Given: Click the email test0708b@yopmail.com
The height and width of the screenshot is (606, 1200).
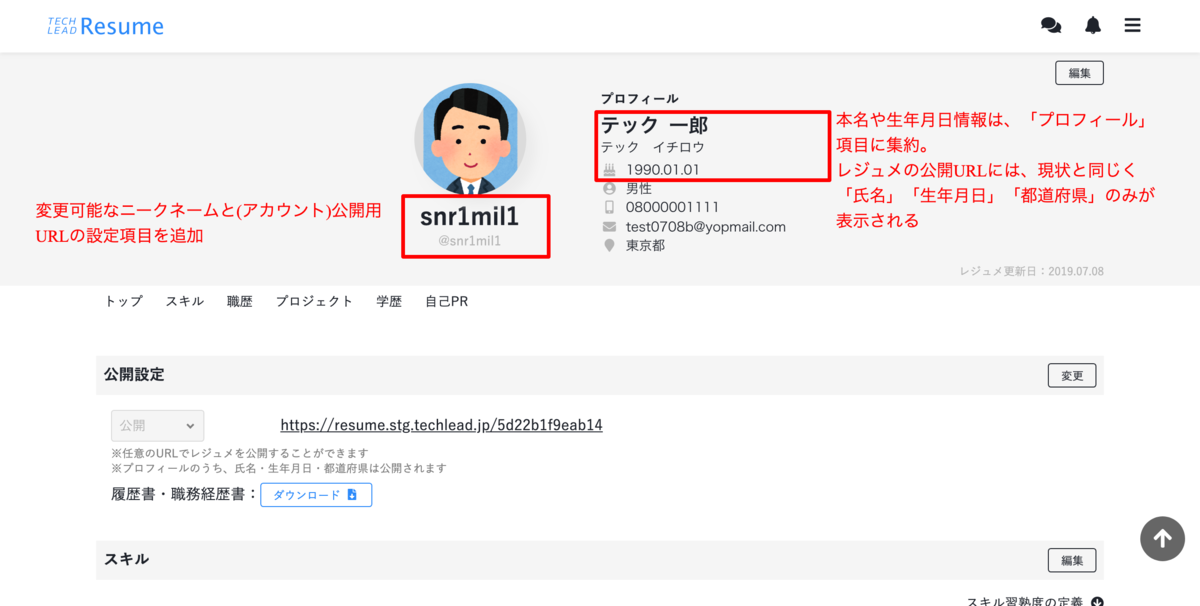Looking at the screenshot, I should (x=706, y=227).
